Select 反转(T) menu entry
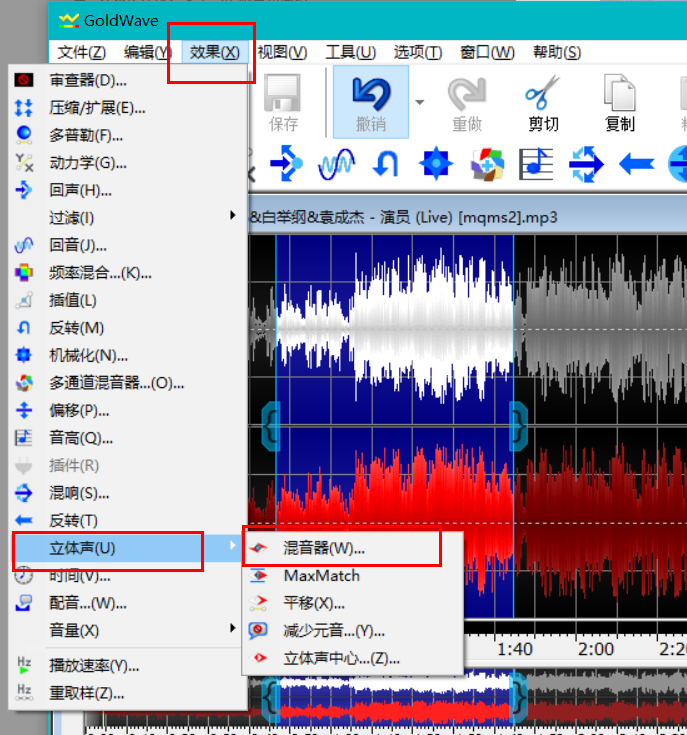The width and height of the screenshot is (687, 735). pyautogui.click(x=127, y=520)
